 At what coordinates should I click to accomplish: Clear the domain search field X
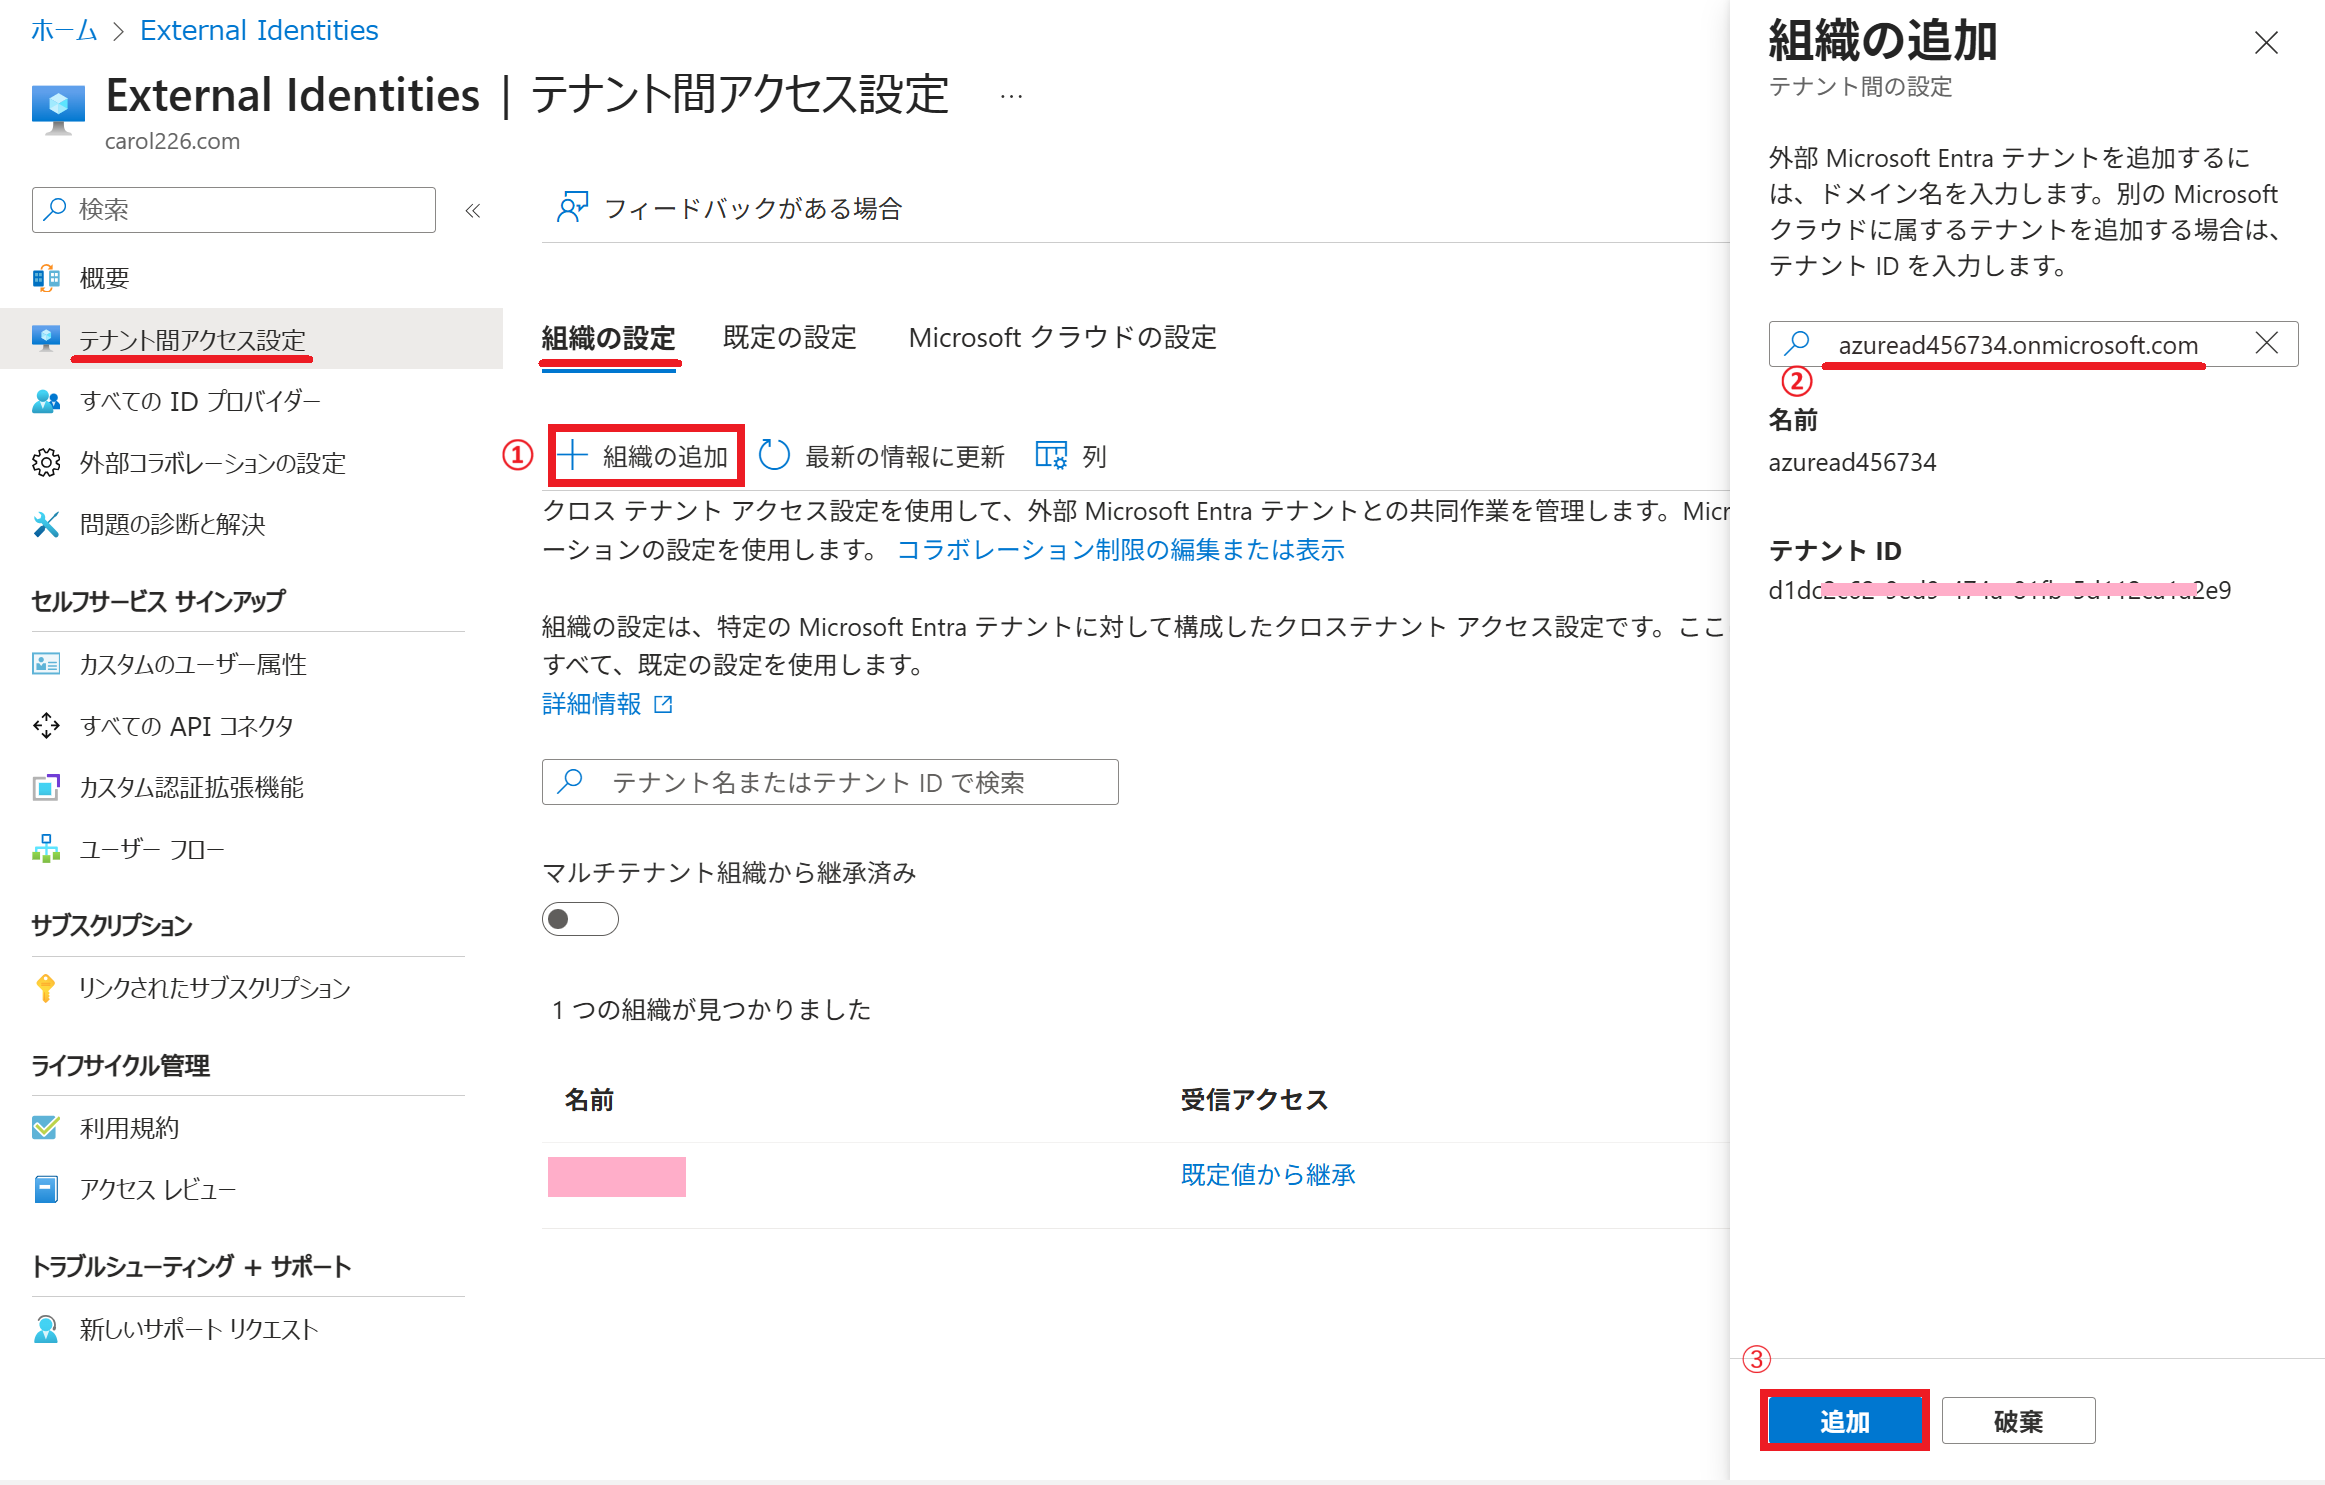(x=2267, y=344)
